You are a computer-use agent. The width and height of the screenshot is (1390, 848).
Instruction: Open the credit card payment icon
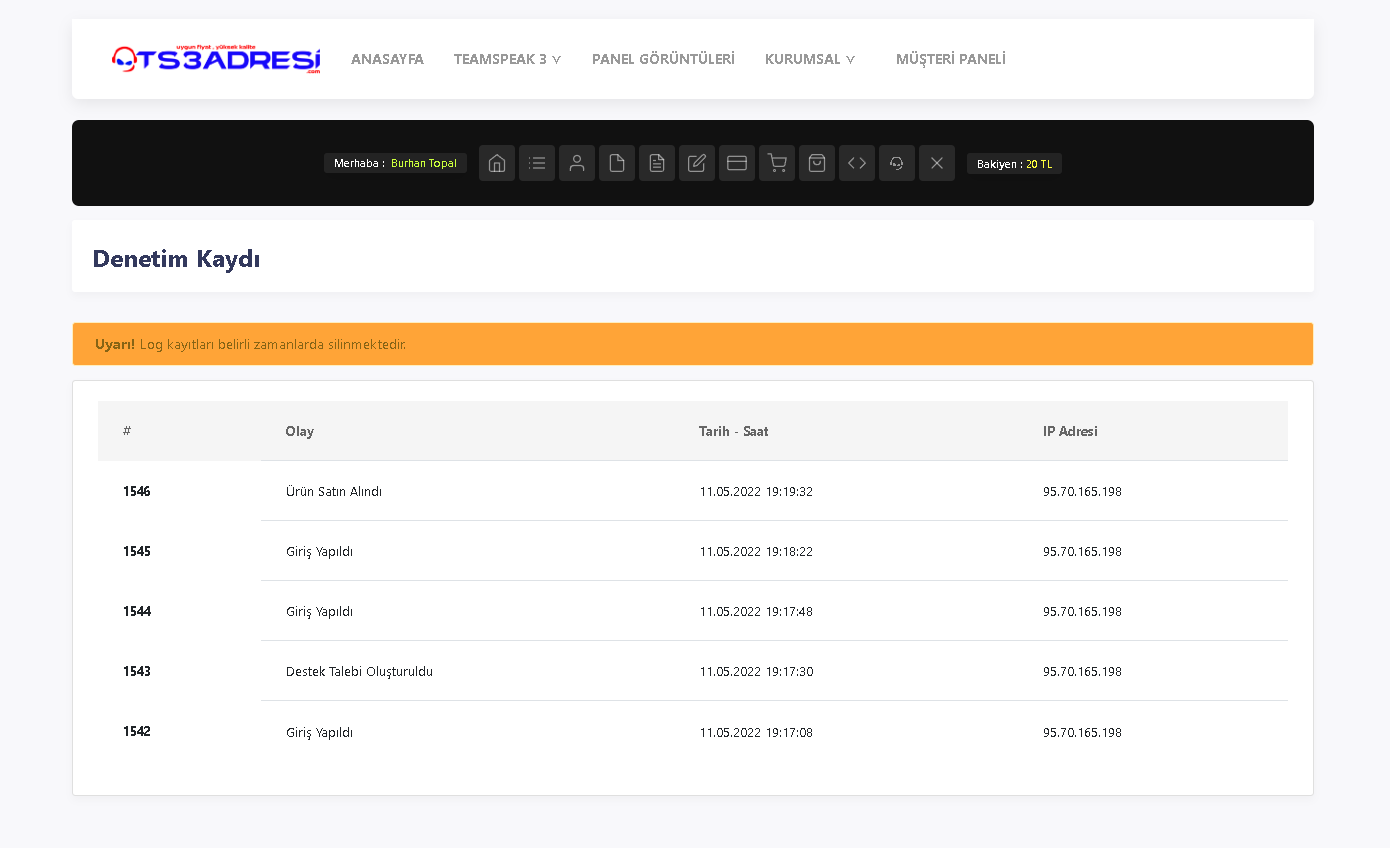(737, 163)
